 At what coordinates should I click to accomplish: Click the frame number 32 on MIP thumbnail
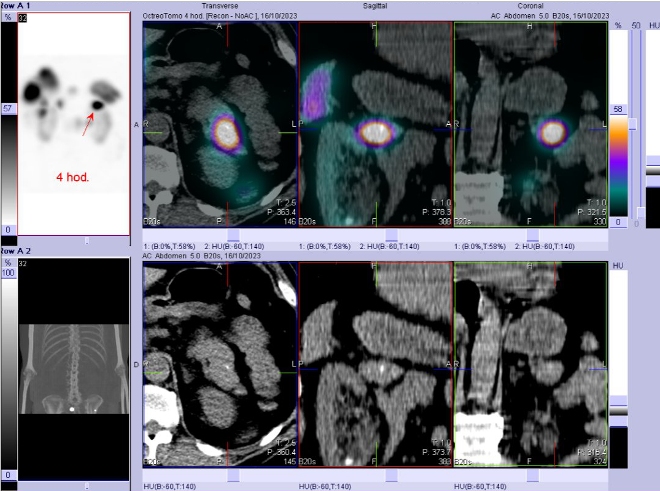point(22,18)
